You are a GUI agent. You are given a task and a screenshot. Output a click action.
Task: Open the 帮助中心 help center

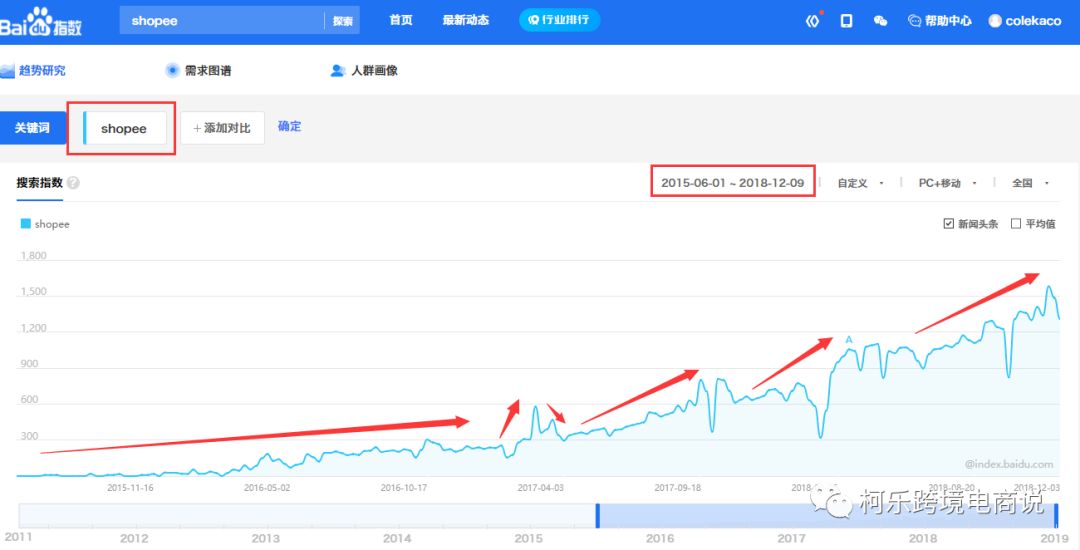pos(939,21)
